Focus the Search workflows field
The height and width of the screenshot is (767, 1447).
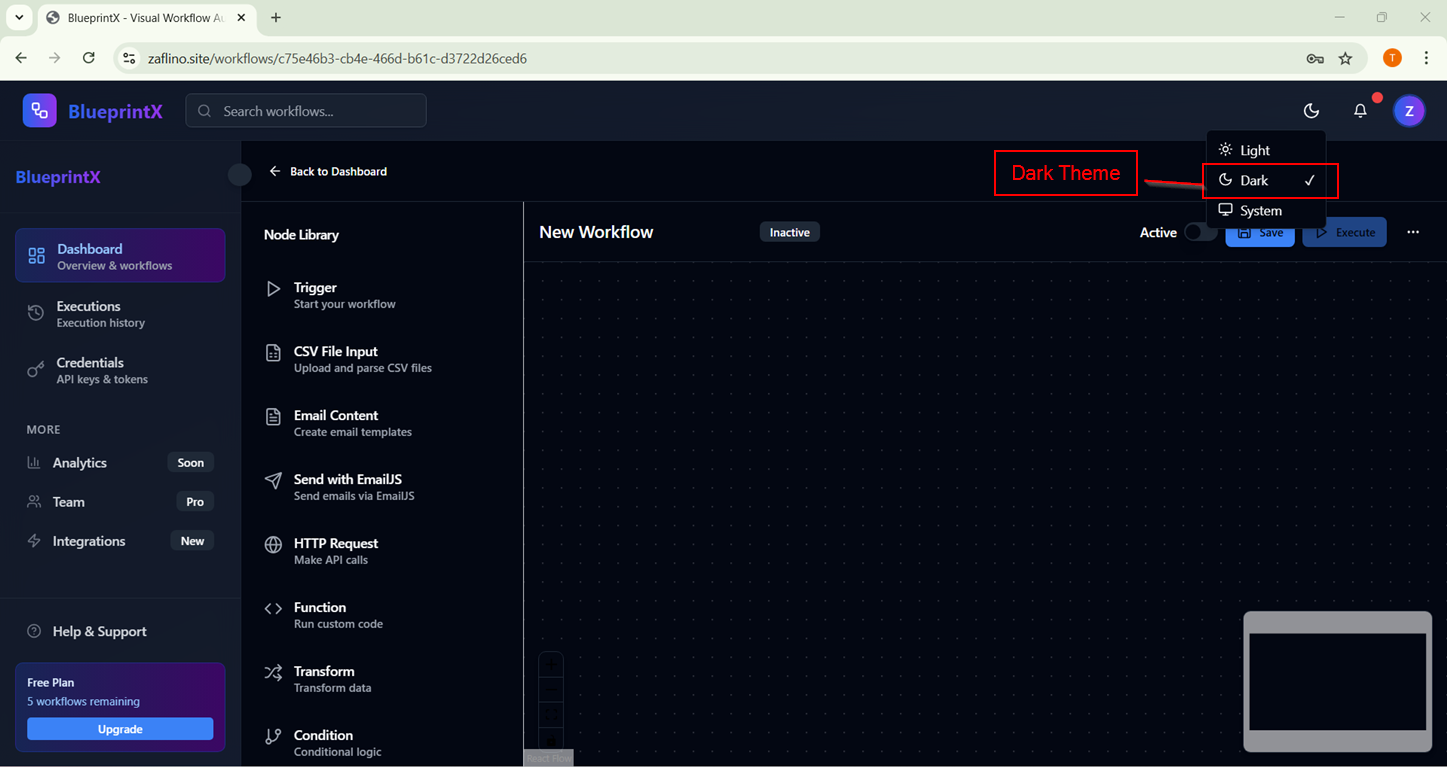(306, 111)
